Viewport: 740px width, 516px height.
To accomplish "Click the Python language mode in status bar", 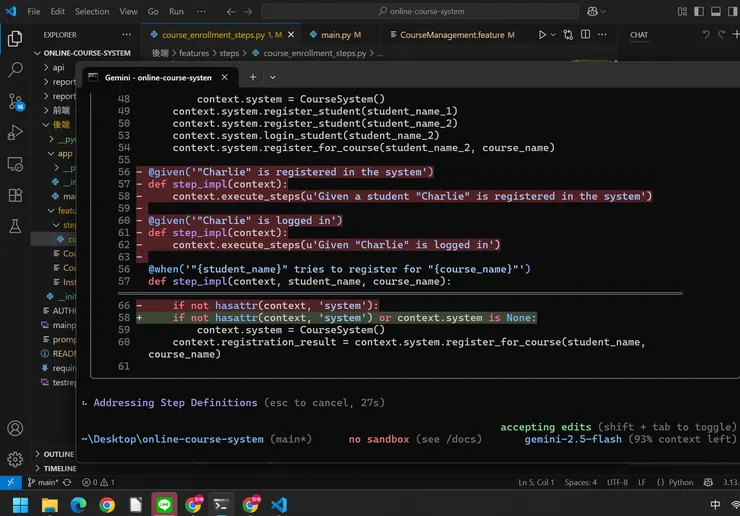I will pos(680,482).
